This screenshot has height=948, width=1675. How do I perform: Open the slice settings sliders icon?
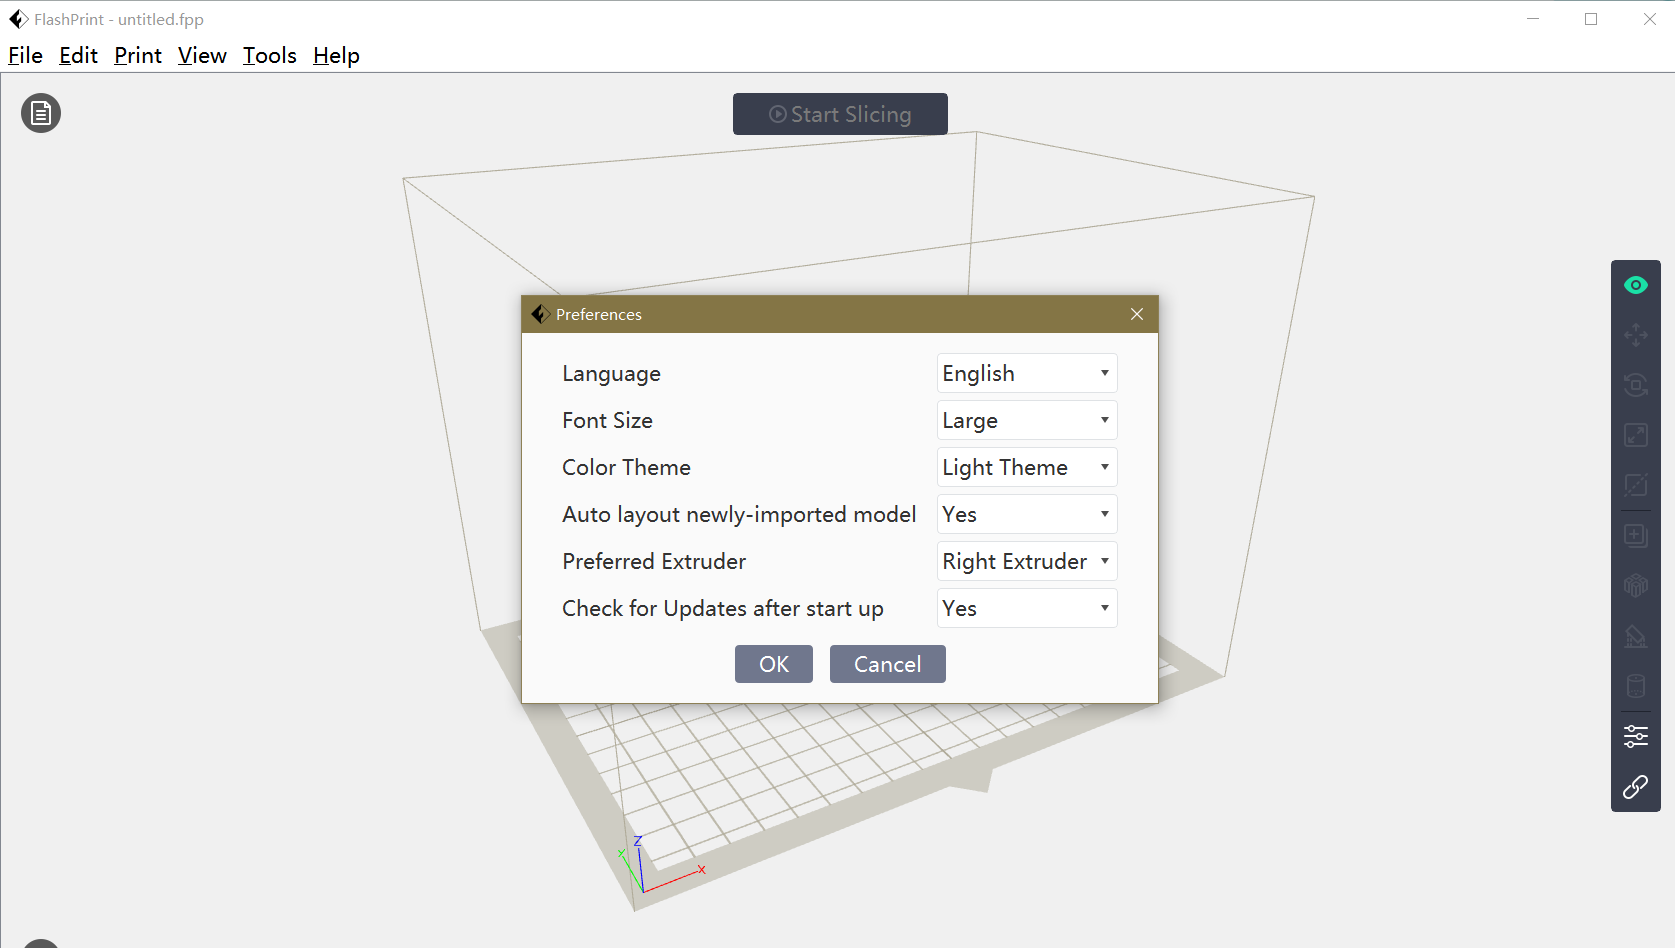click(x=1636, y=737)
